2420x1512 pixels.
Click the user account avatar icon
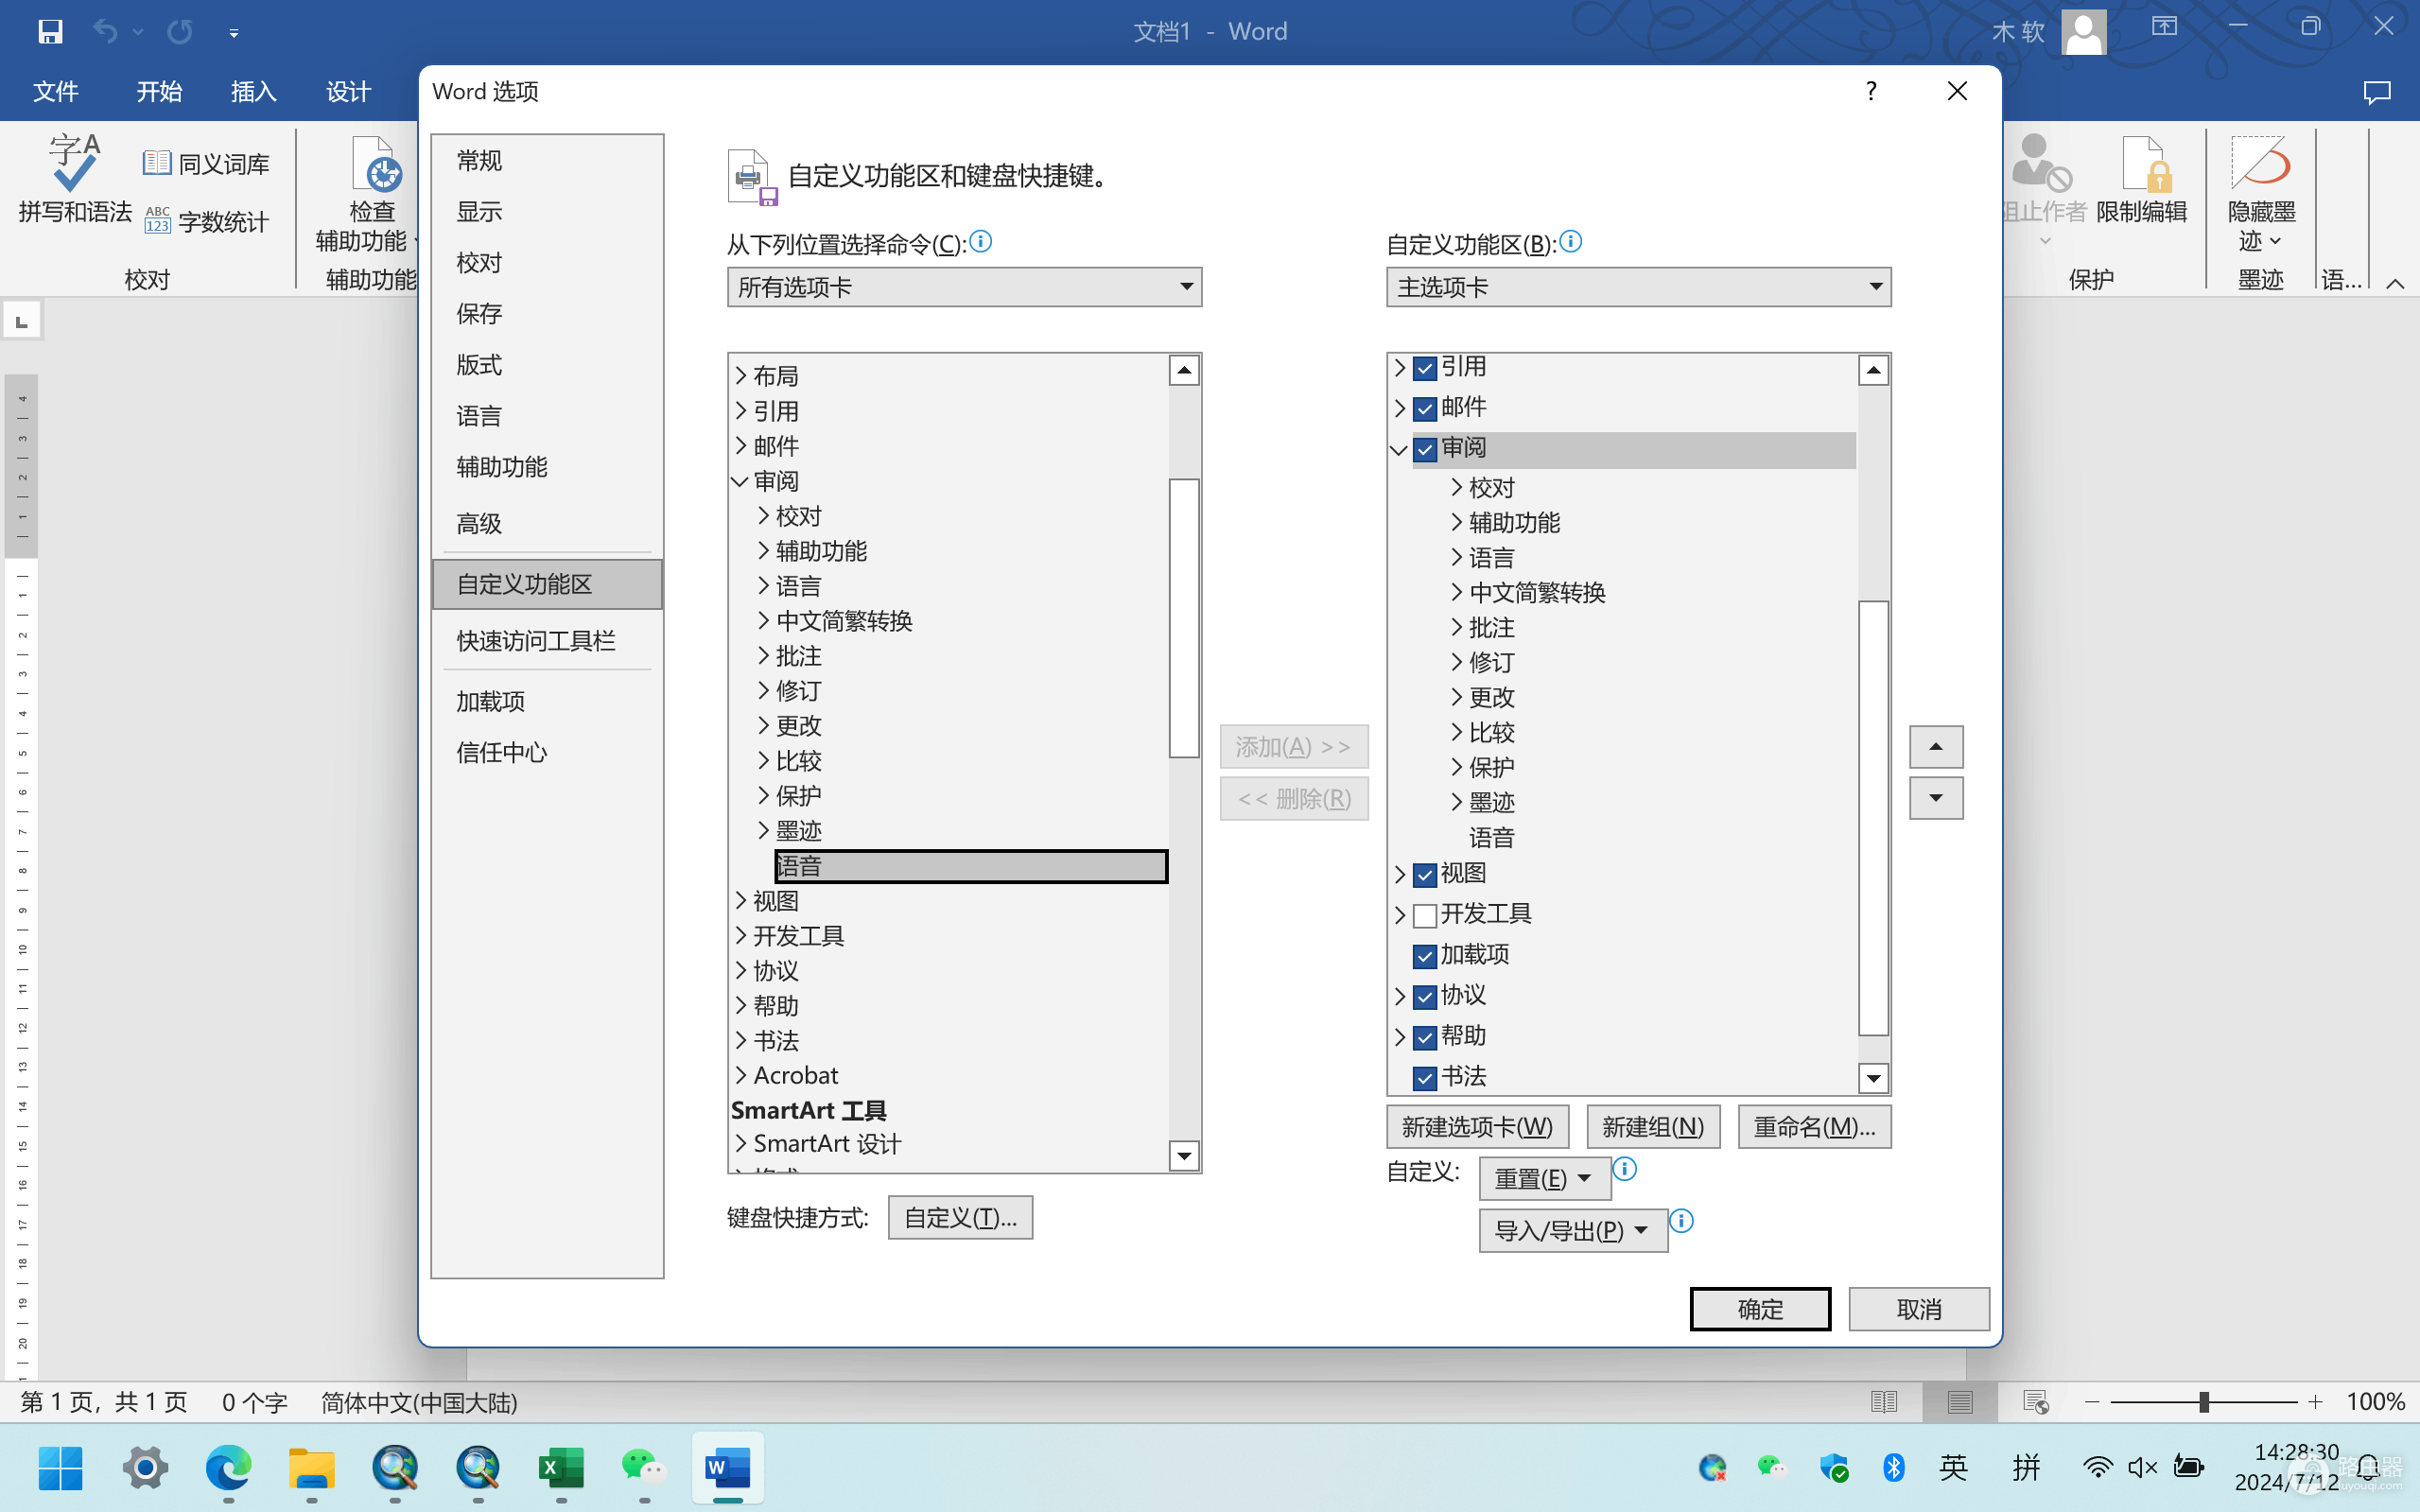[2084, 32]
